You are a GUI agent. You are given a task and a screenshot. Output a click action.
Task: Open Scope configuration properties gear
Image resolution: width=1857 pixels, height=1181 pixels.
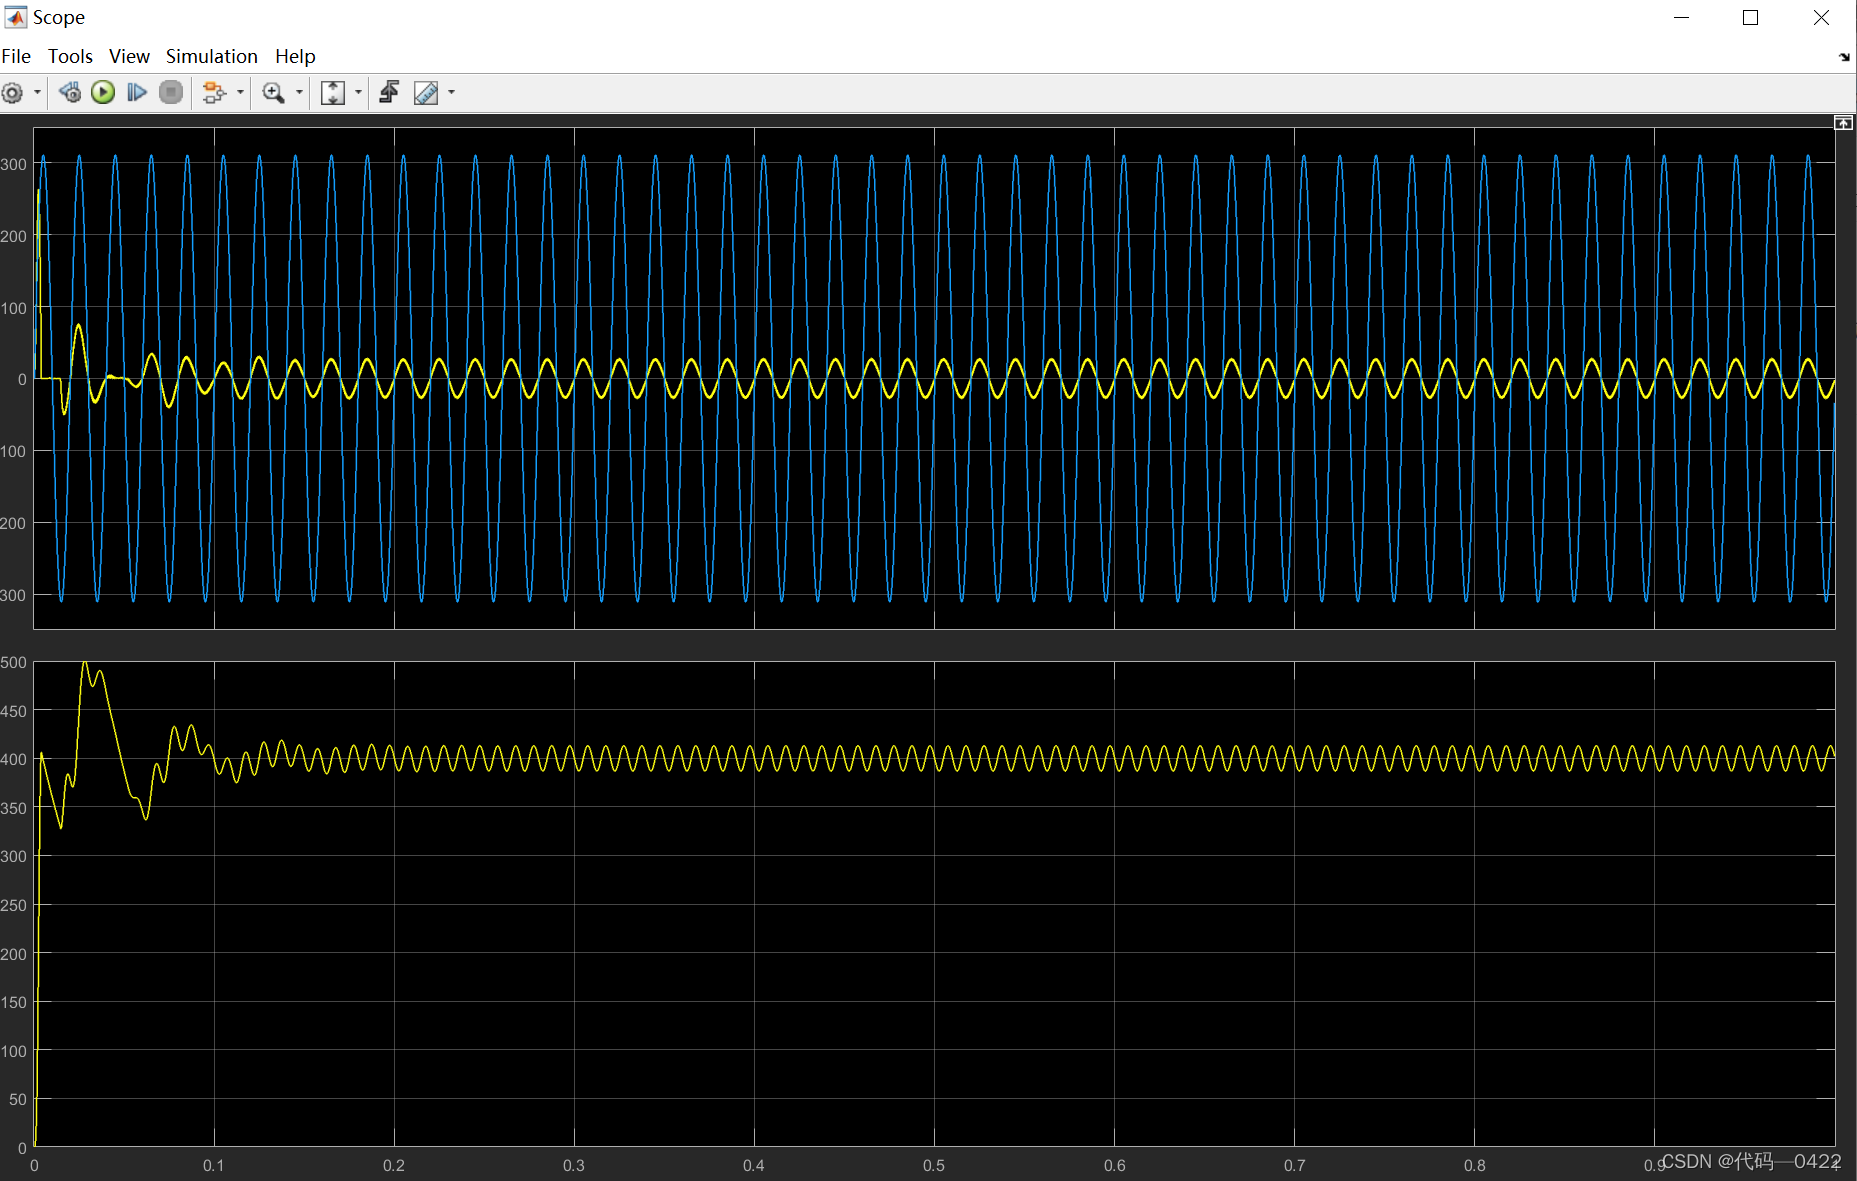pos(13,93)
